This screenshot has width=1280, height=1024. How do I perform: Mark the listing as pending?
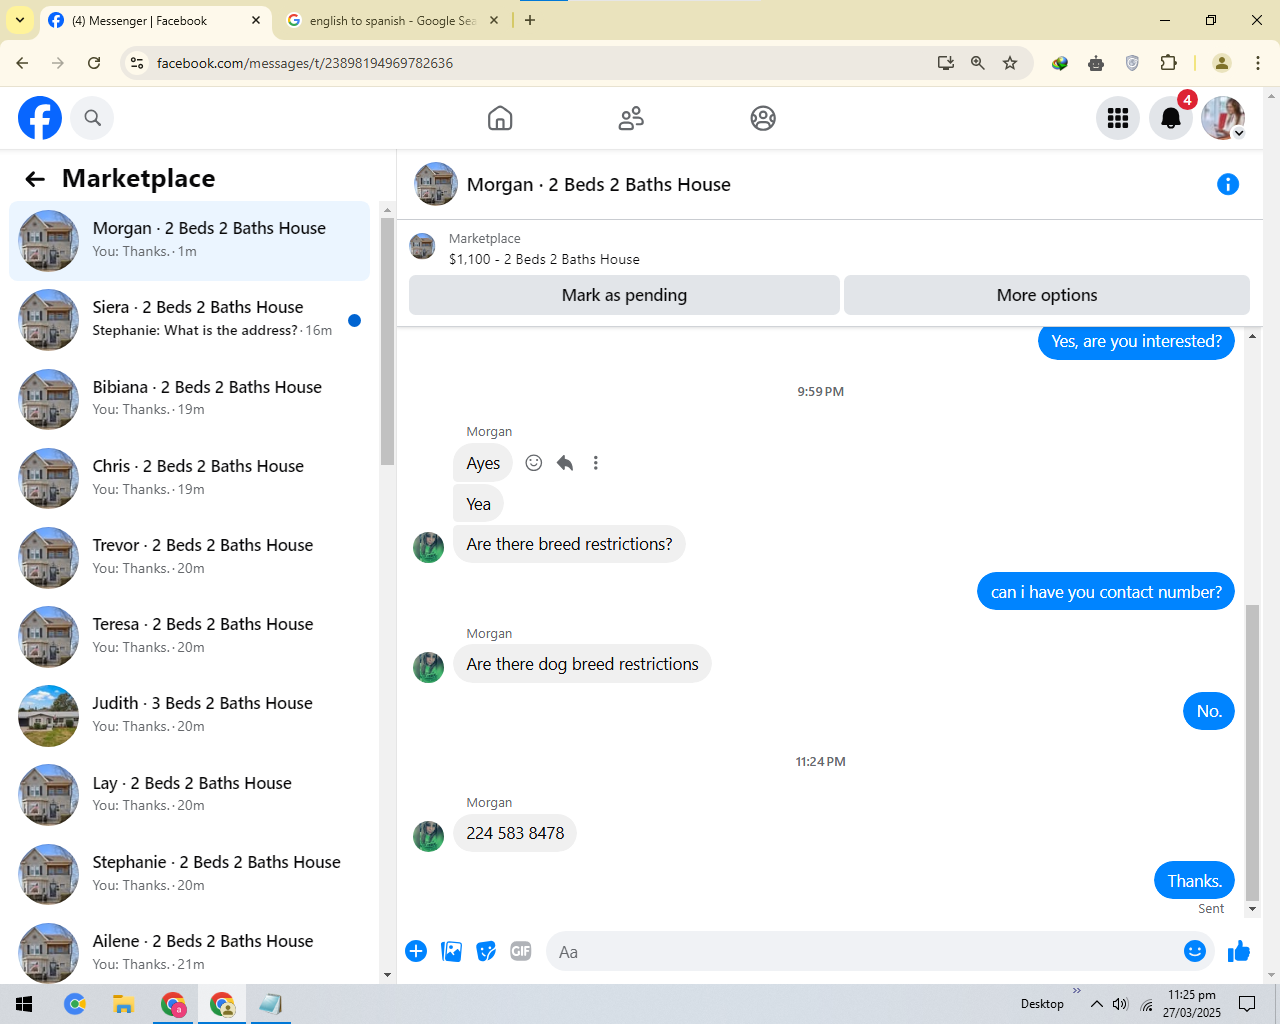624,295
